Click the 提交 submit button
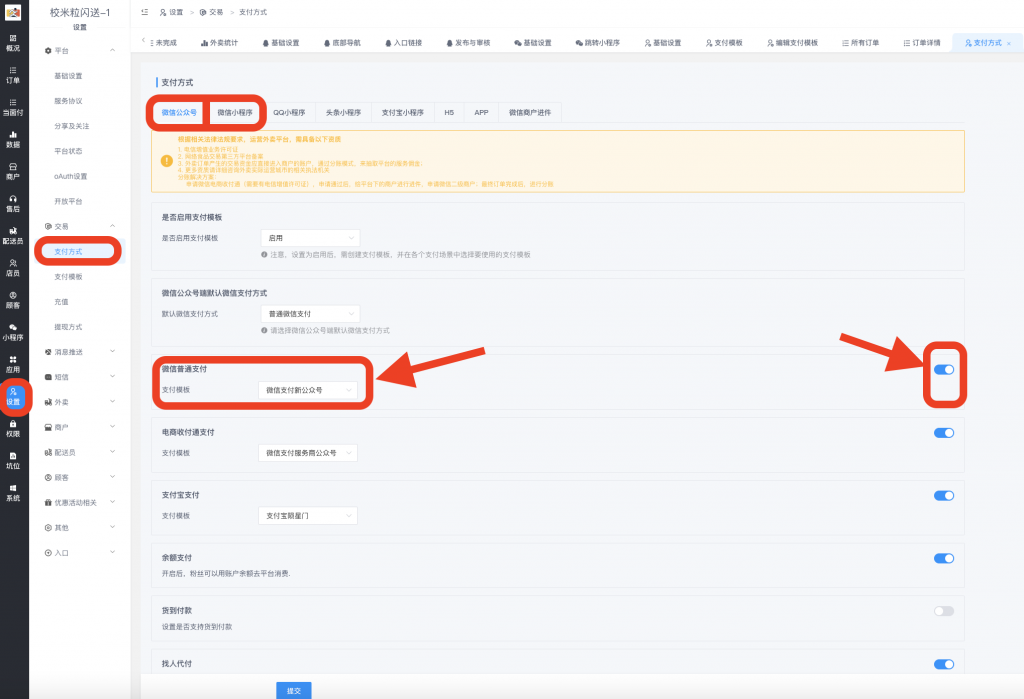This screenshot has height=699, width=1024. 293,690
